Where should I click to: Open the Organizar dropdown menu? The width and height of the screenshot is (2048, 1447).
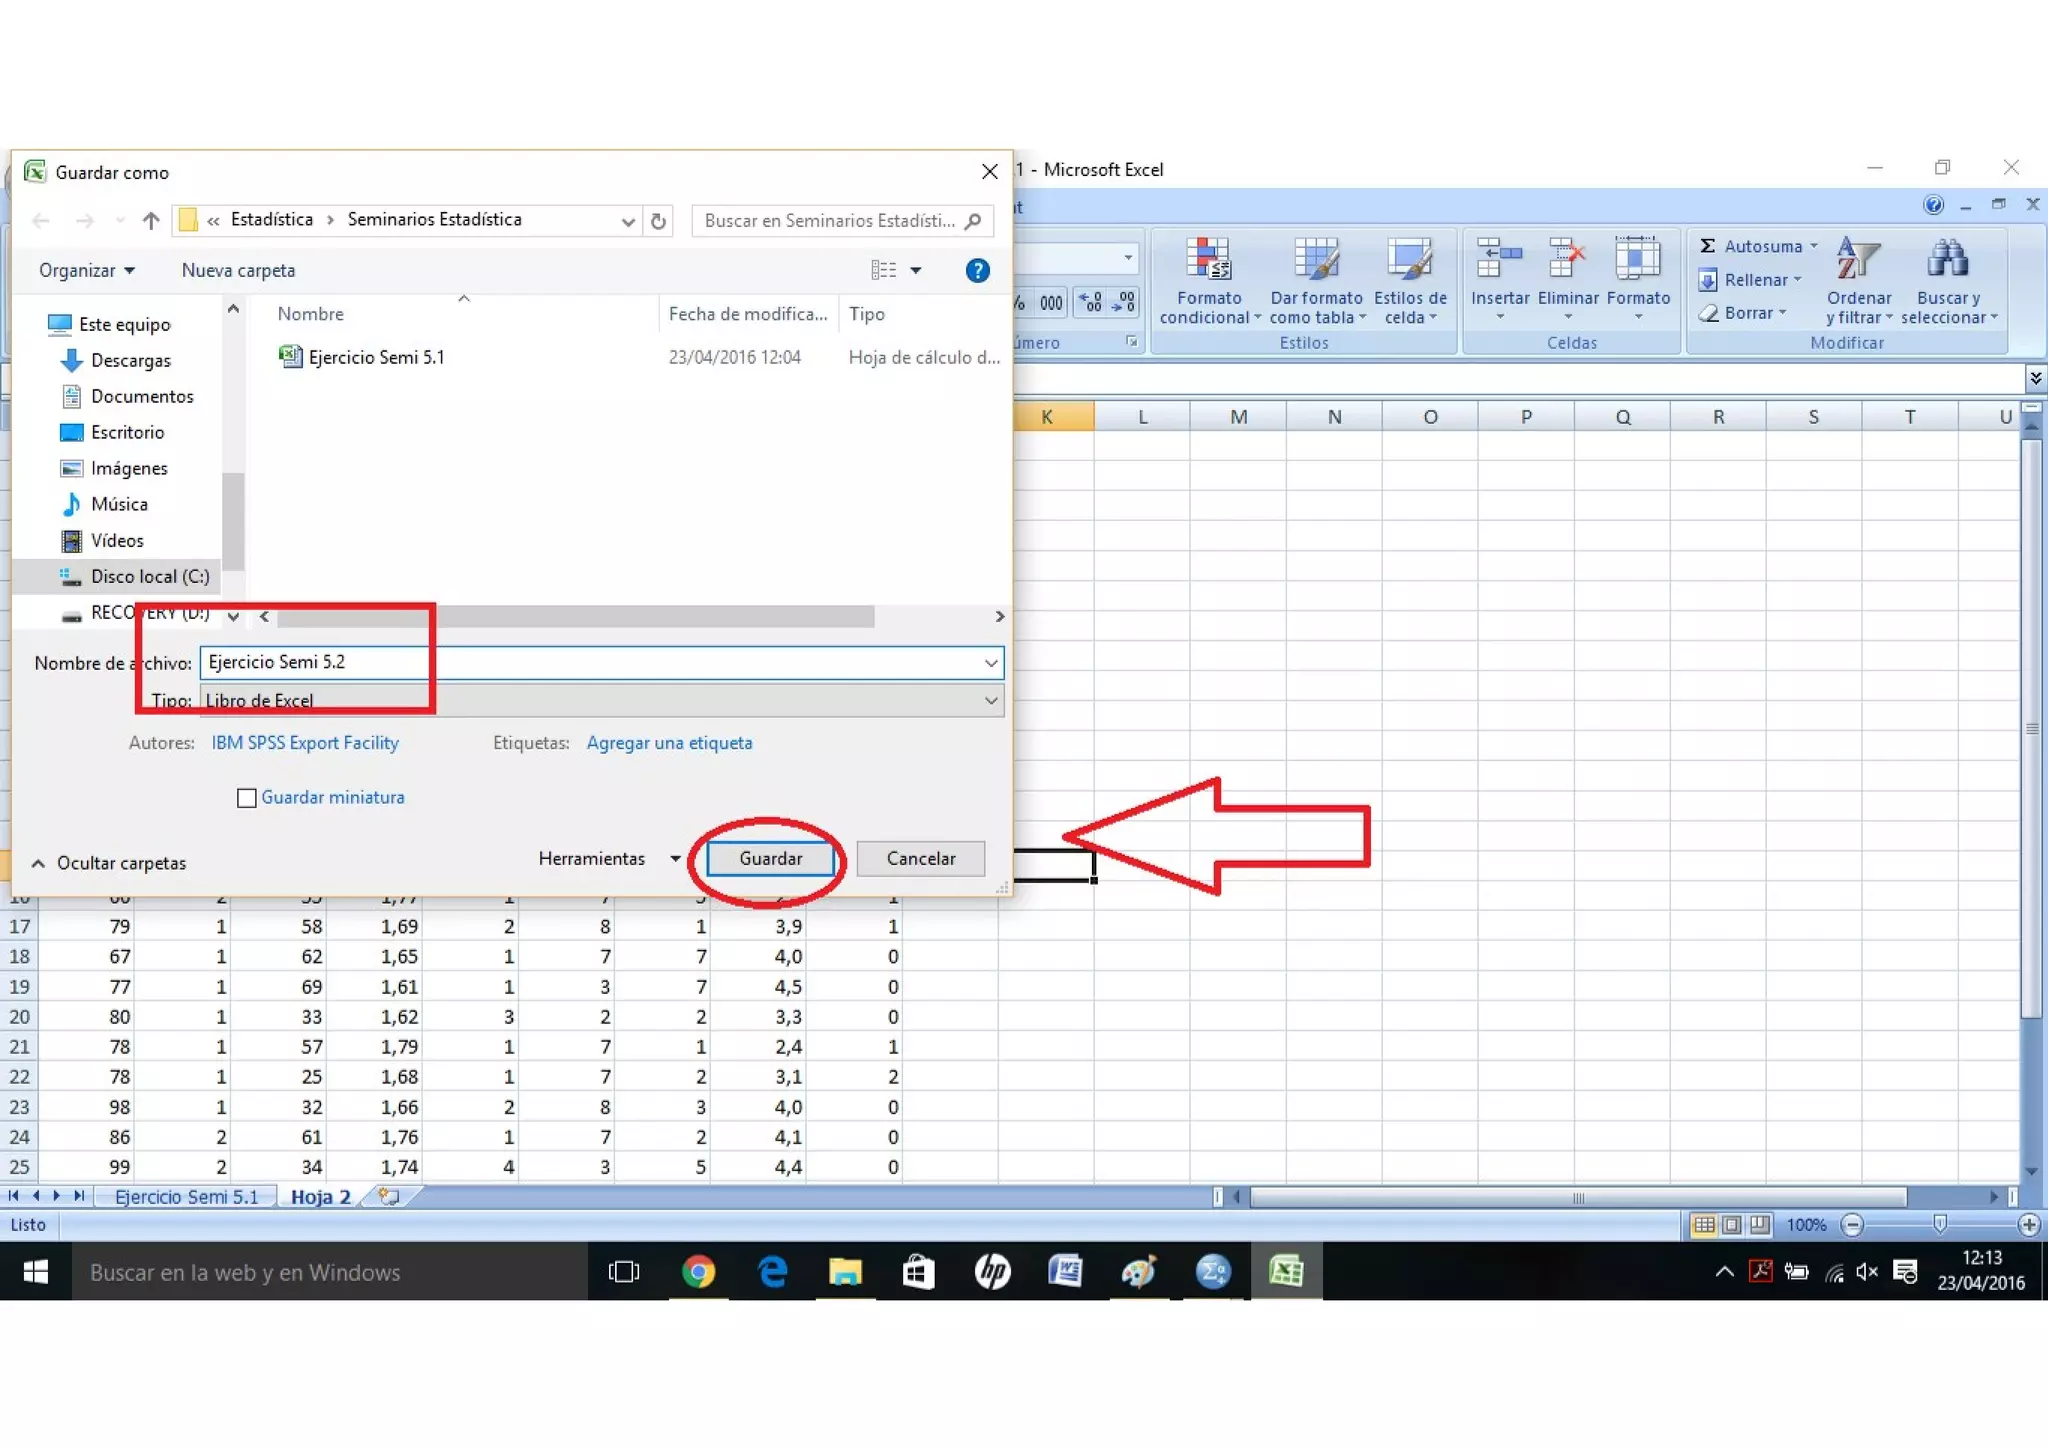pos(87,270)
